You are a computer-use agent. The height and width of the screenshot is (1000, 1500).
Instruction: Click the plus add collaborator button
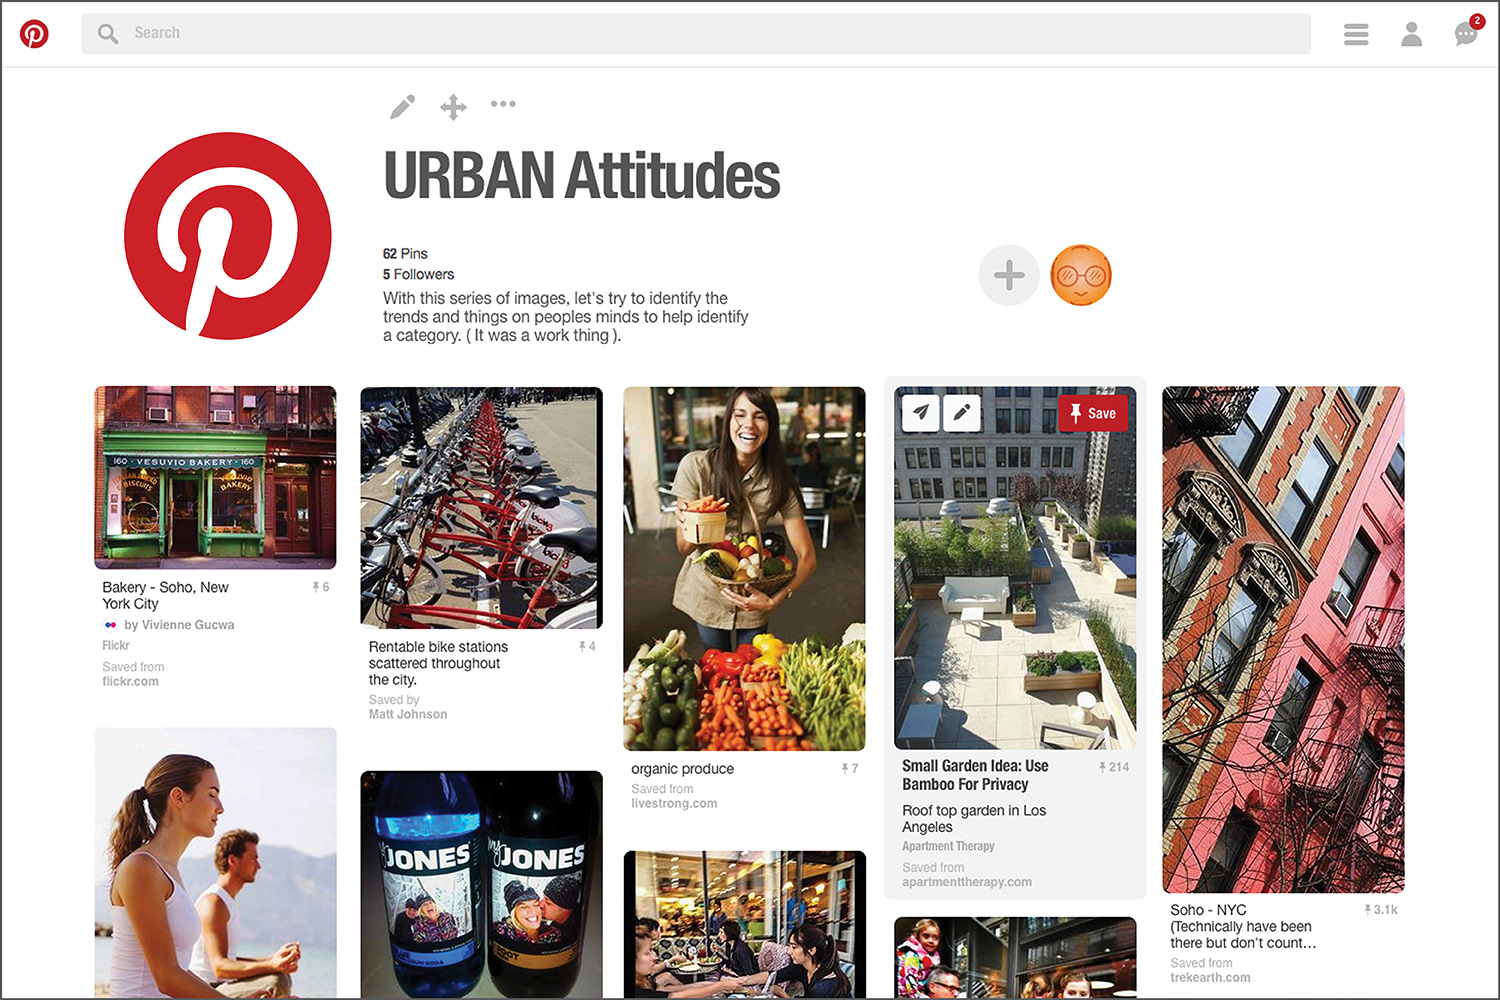coord(1009,275)
